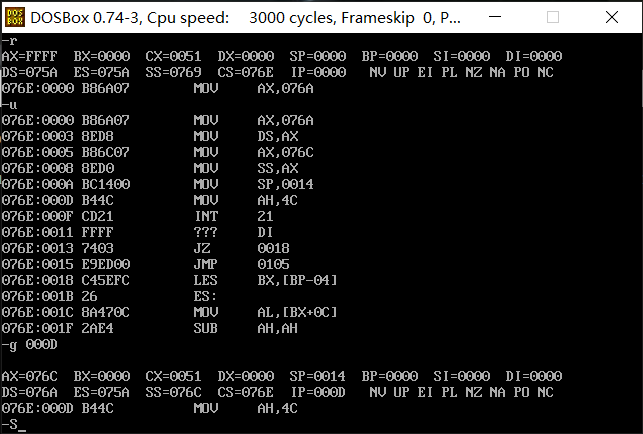This screenshot has width=643, height=434.
Task: Click the 'DS=075A' register value
Action: pyautogui.click(x=30, y=72)
